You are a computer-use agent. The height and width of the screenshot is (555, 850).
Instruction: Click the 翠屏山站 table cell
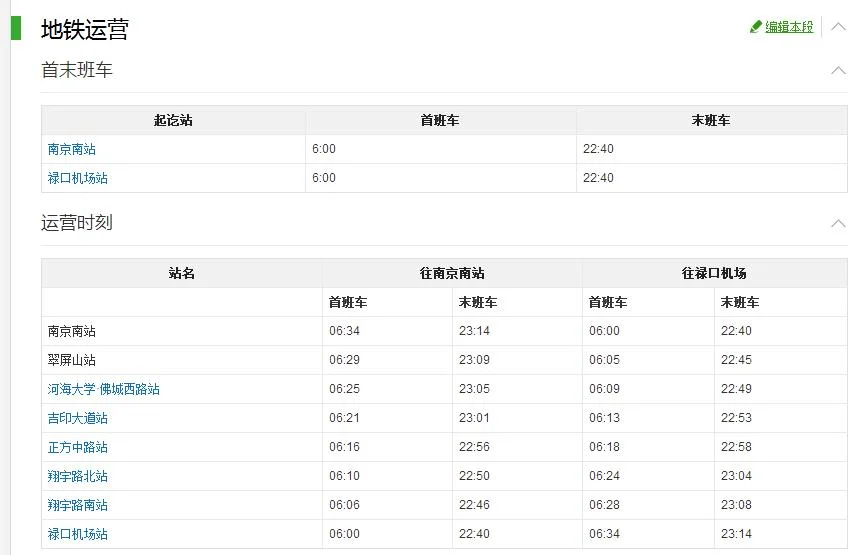(72, 360)
